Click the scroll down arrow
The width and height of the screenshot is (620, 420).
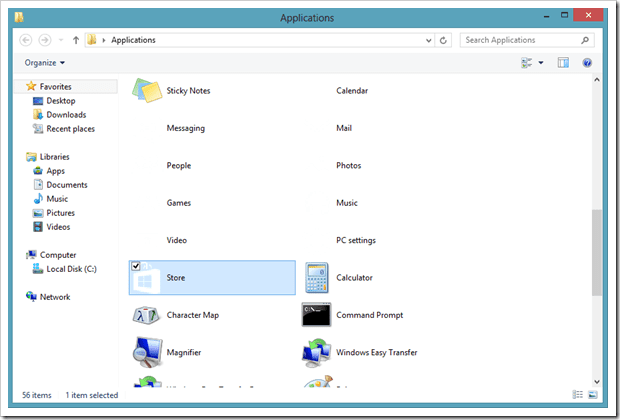coord(597,382)
